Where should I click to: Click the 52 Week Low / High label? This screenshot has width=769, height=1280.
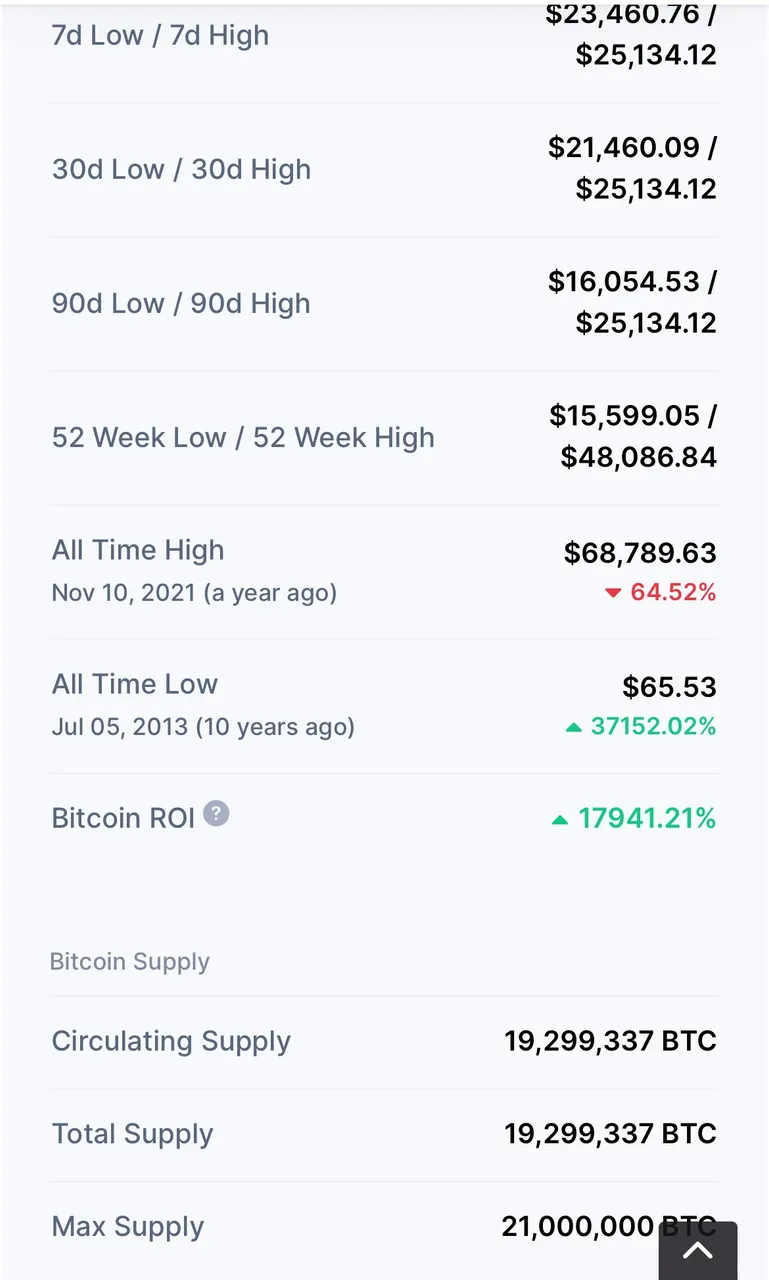(243, 438)
